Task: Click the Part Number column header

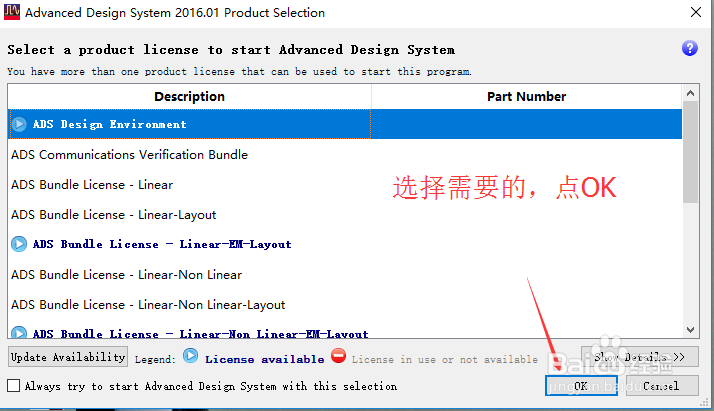Action: [526, 96]
